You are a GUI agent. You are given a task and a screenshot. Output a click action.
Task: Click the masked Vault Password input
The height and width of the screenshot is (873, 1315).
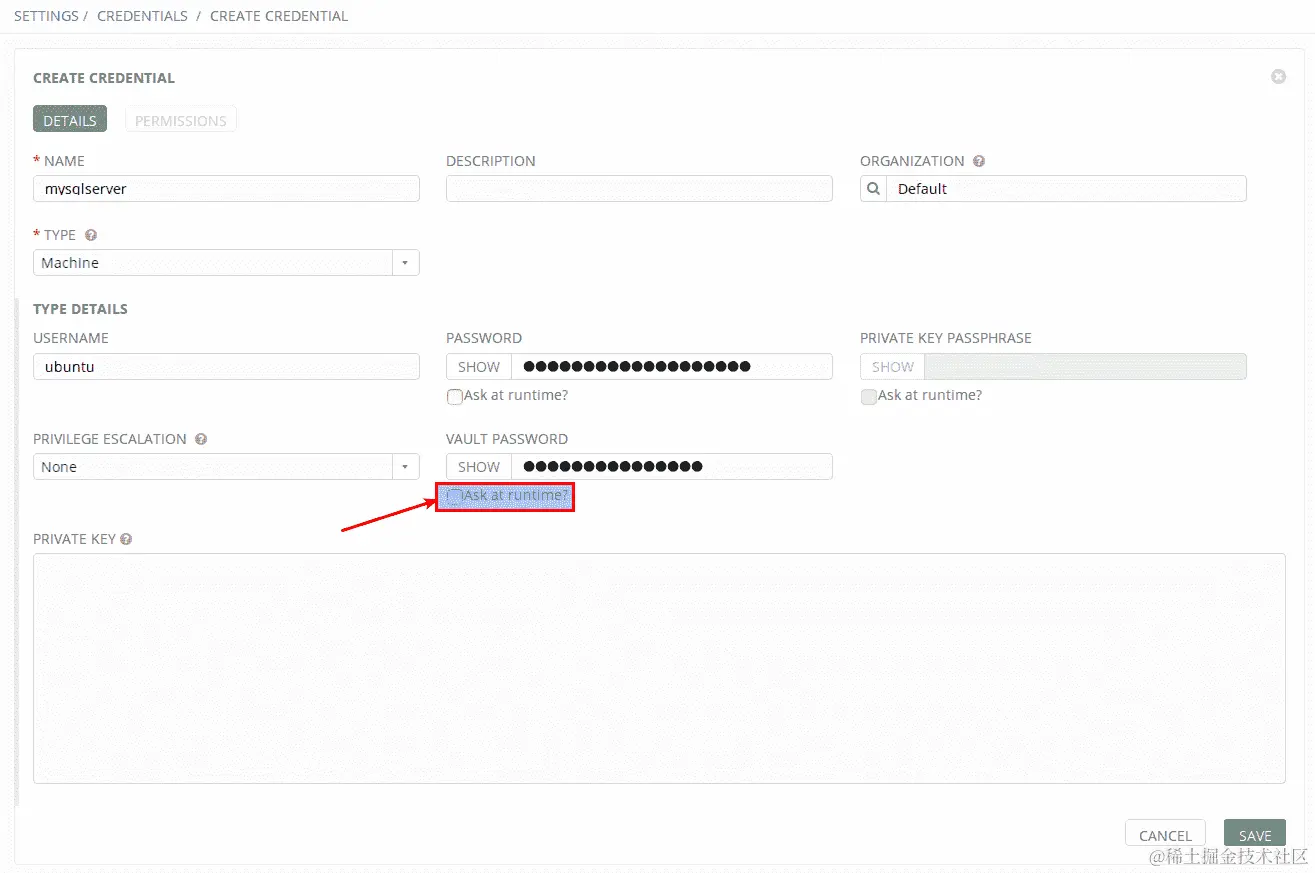pyautogui.click(x=672, y=467)
